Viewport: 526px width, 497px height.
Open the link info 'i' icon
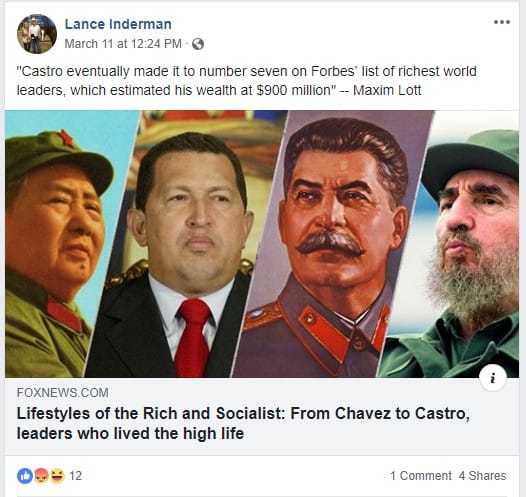tap(492, 378)
